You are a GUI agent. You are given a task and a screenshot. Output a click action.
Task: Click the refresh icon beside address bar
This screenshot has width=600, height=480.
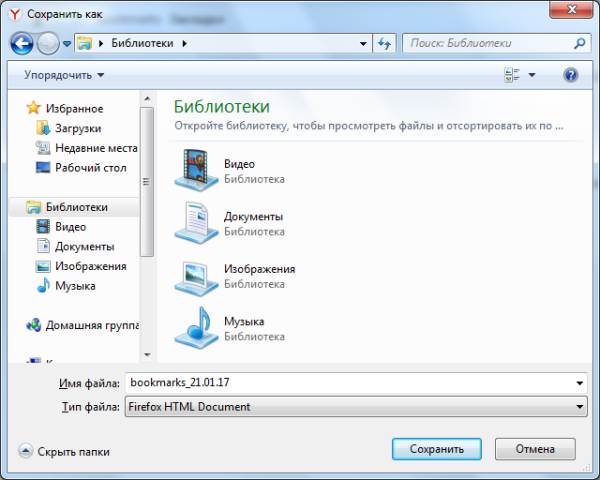384,44
